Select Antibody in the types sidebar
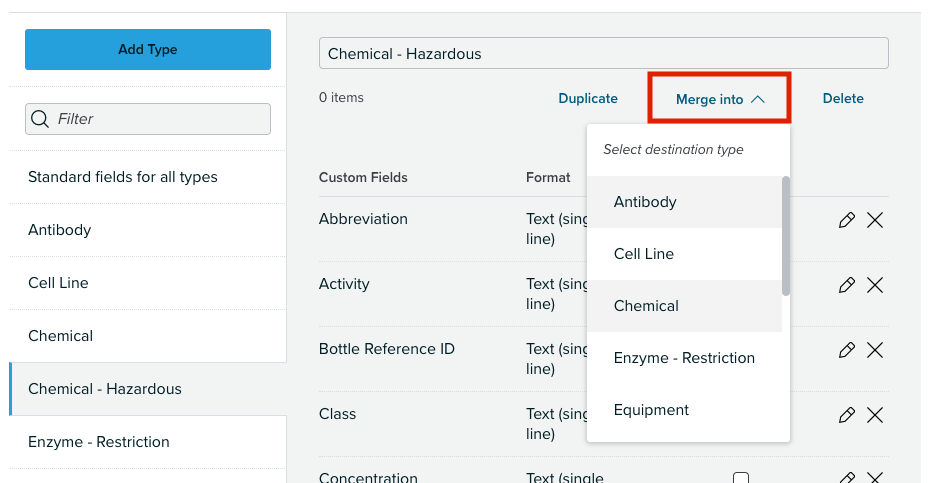930x483 pixels. (x=148, y=230)
